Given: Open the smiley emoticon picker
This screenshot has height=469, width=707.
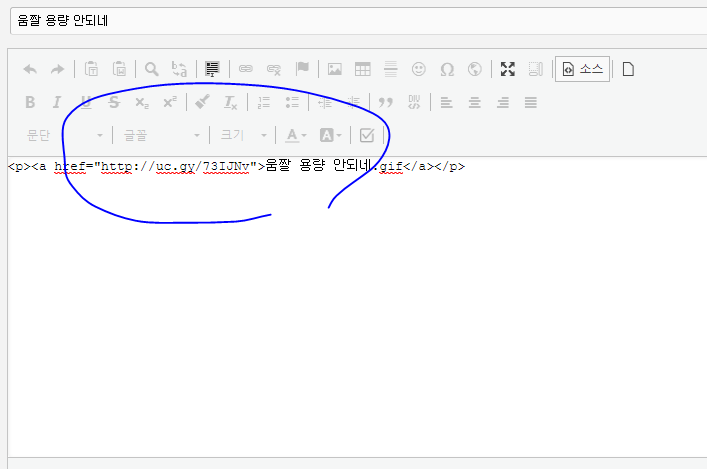Looking at the screenshot, I should 418,69.
